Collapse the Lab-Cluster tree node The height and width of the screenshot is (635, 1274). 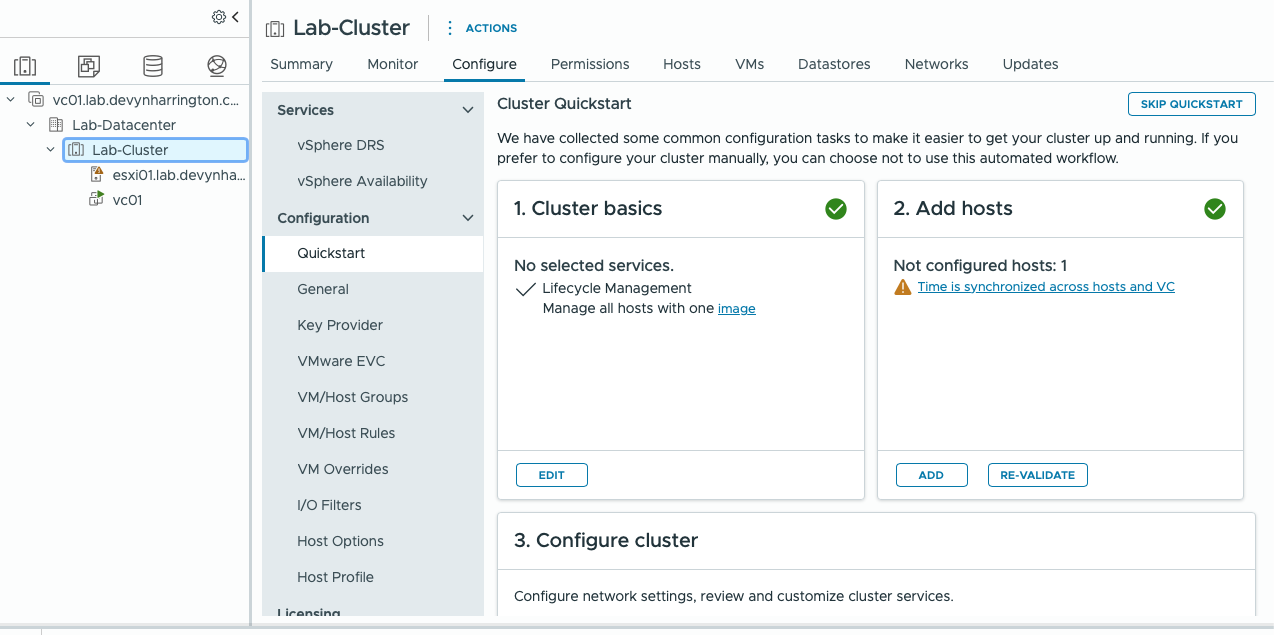[51, 150]
